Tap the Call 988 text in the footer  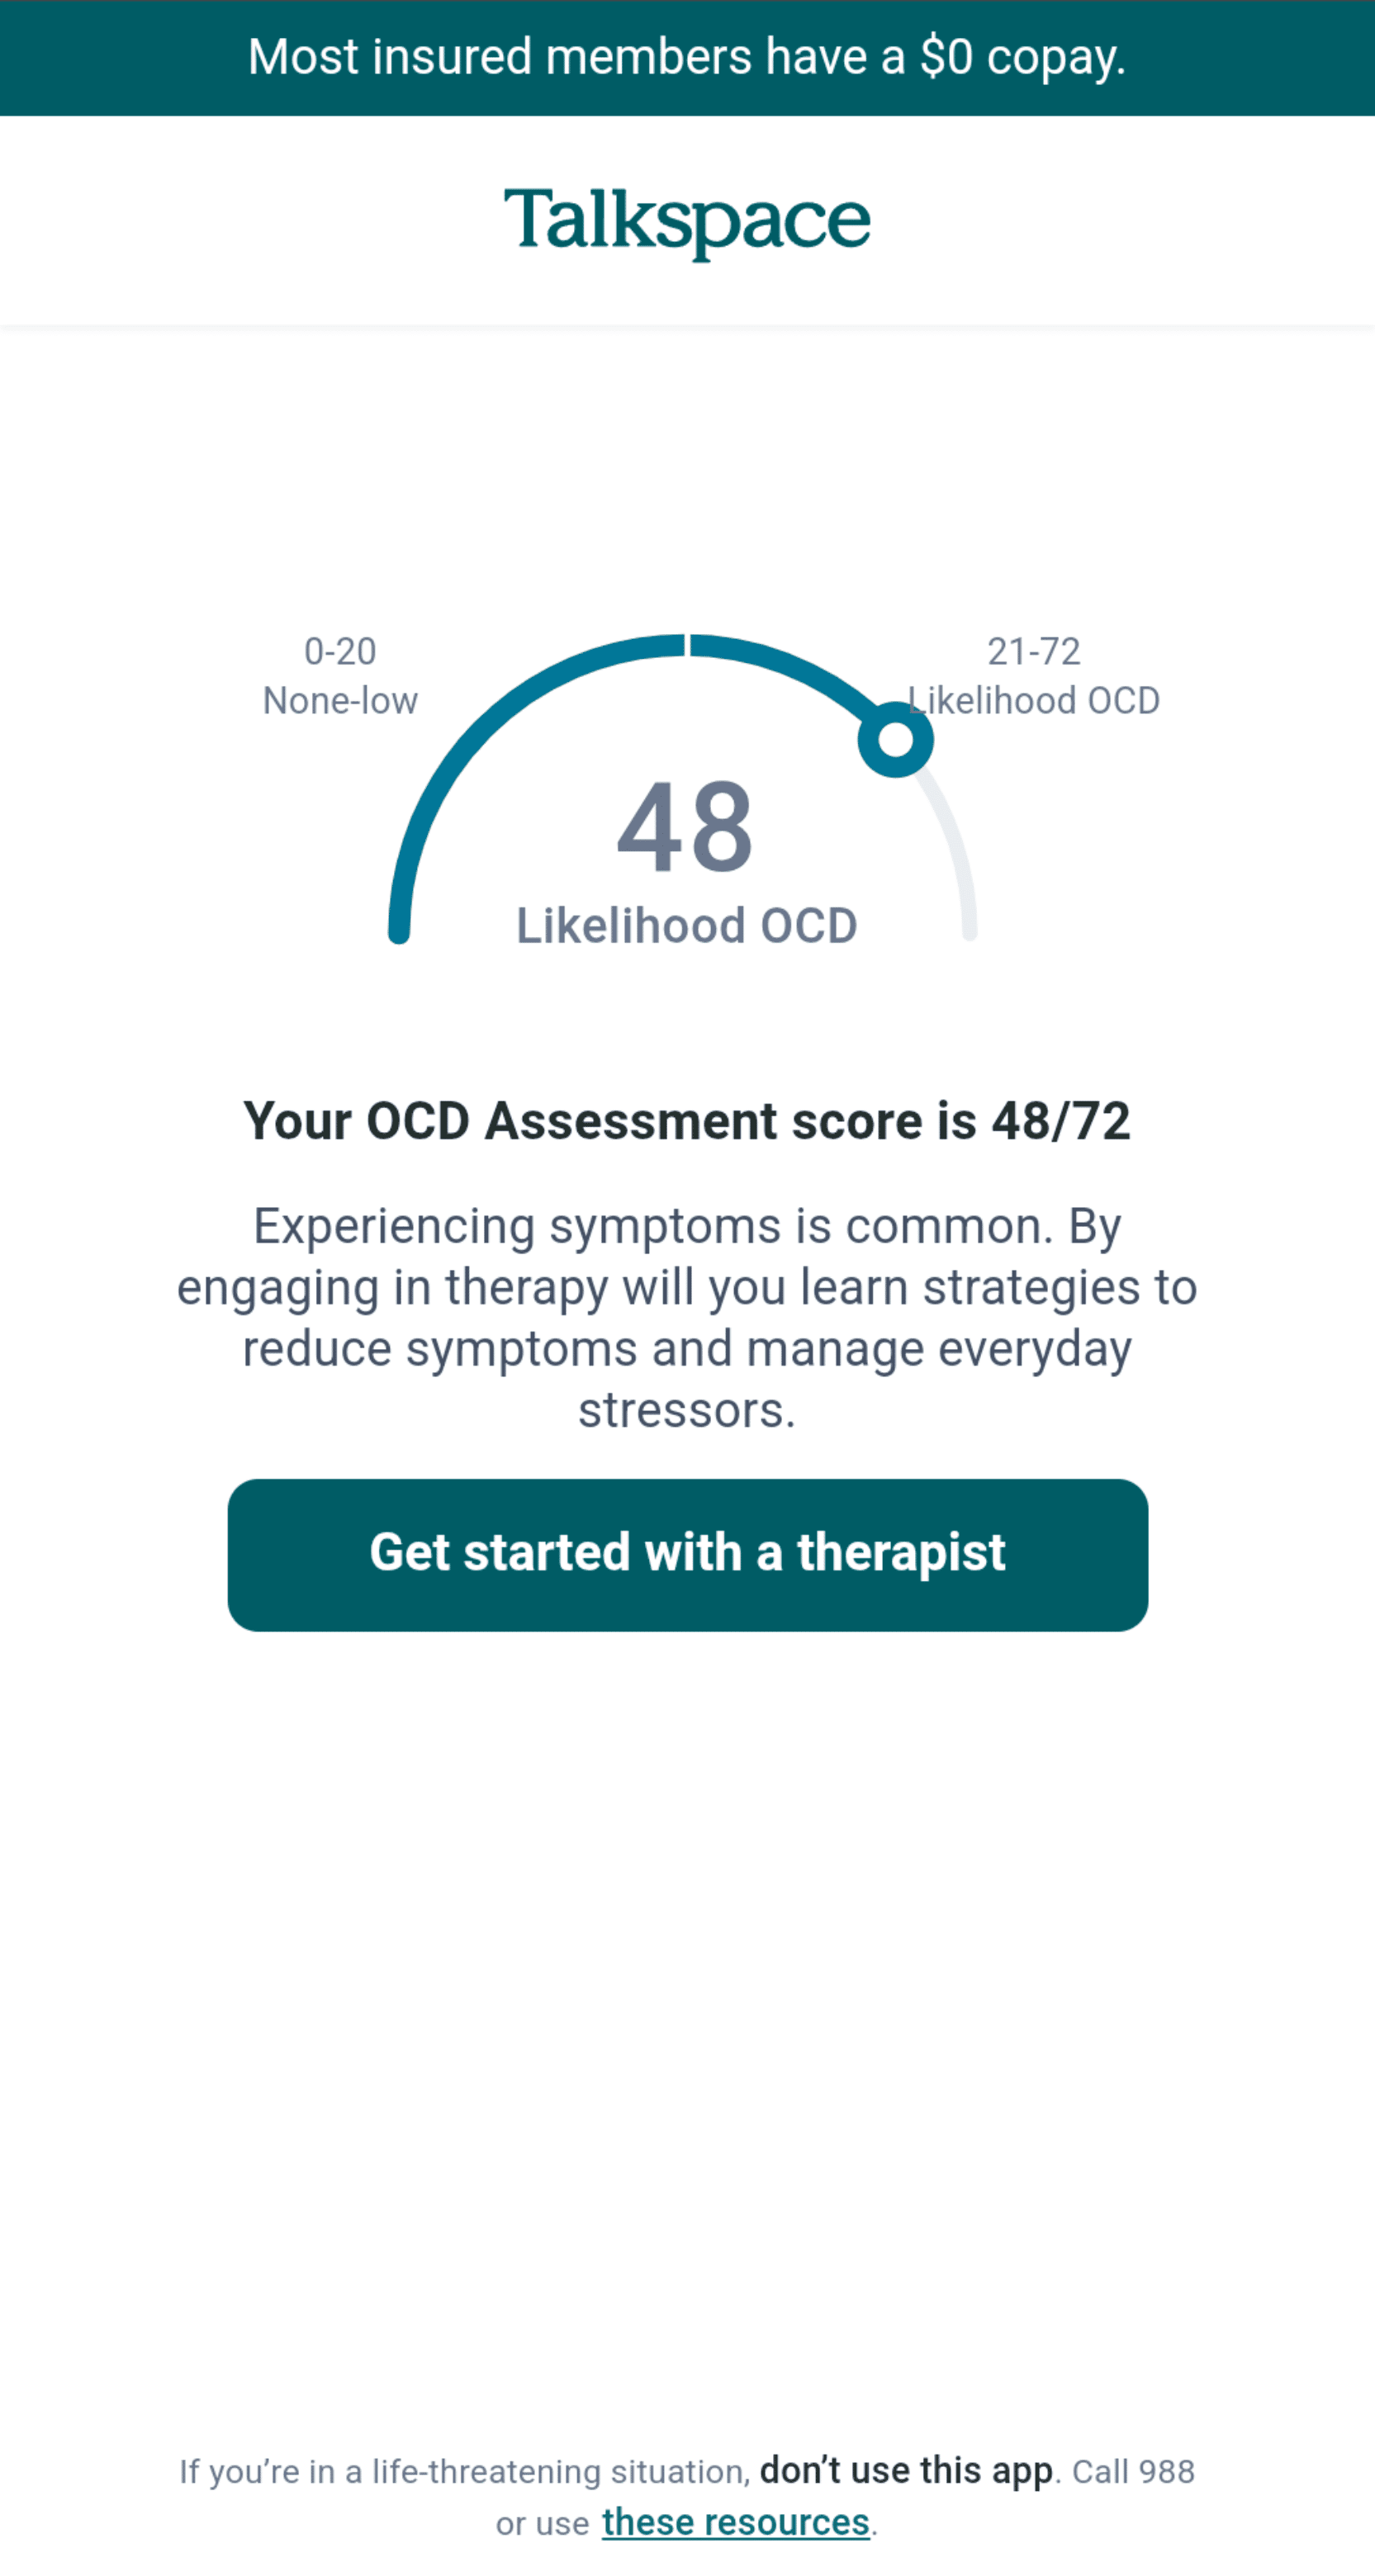(1133, 2471)
